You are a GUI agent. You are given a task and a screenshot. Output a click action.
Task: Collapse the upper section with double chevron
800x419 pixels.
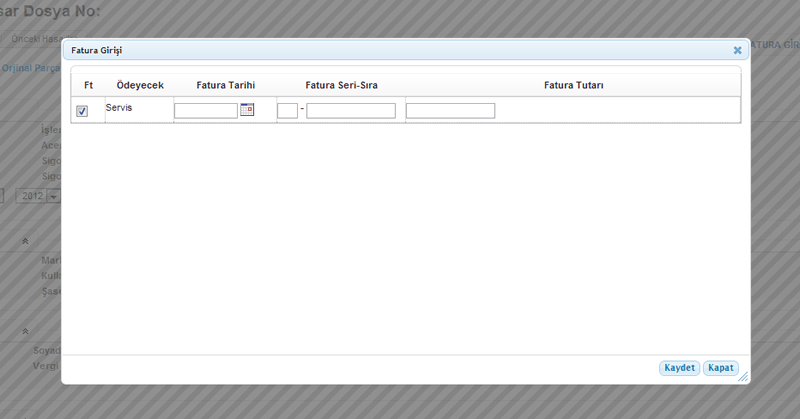[x=26, y=241]
